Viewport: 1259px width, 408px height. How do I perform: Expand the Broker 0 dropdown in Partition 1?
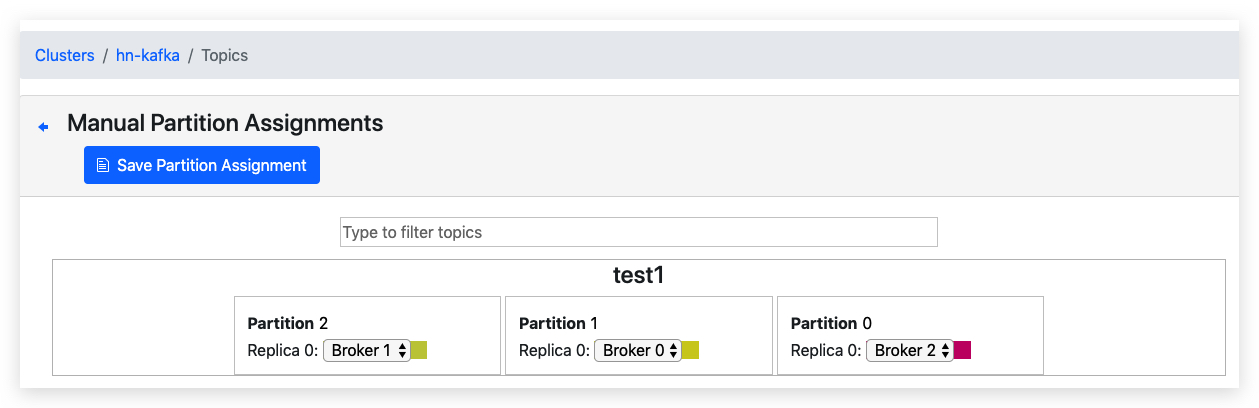pyautogui.click(x=638, y=350)
